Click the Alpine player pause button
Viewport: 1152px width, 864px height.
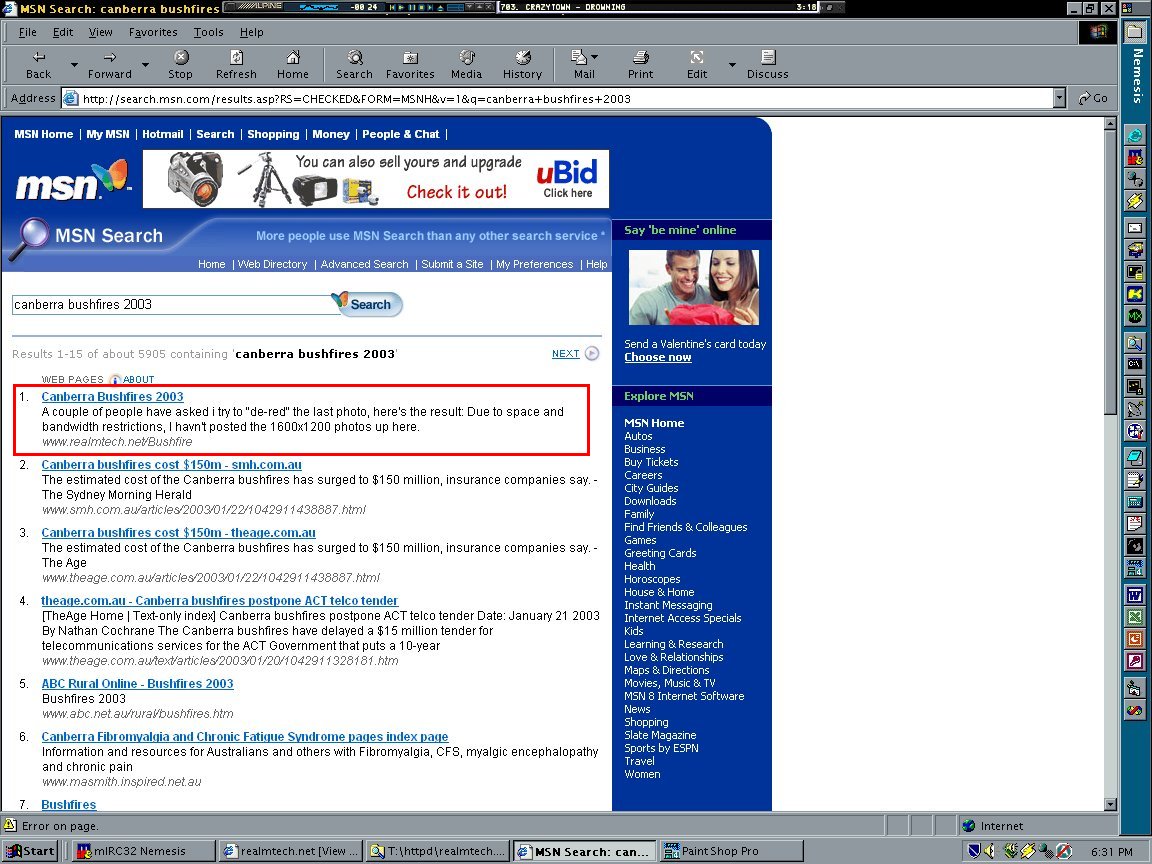coord(412,7)
